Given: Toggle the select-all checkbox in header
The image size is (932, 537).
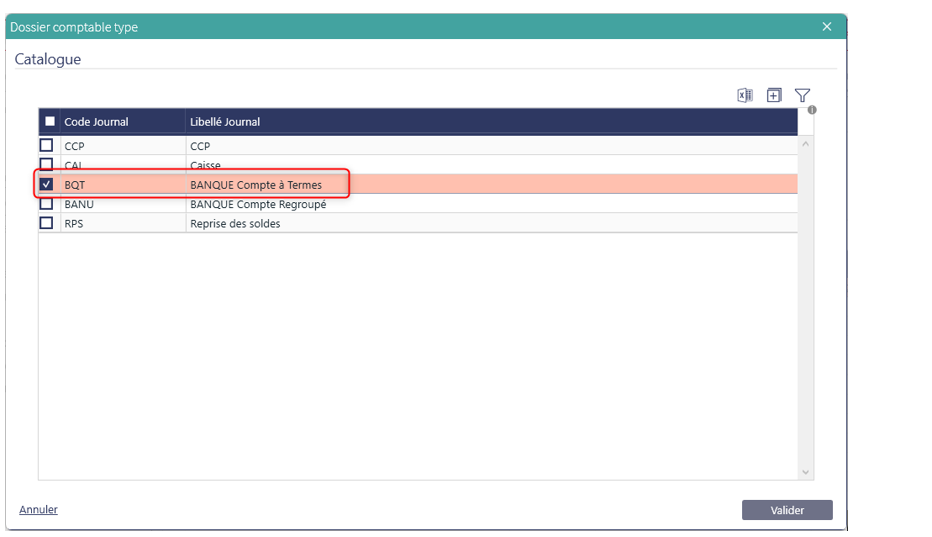Looking at the screenshot, I should (50, 122).
